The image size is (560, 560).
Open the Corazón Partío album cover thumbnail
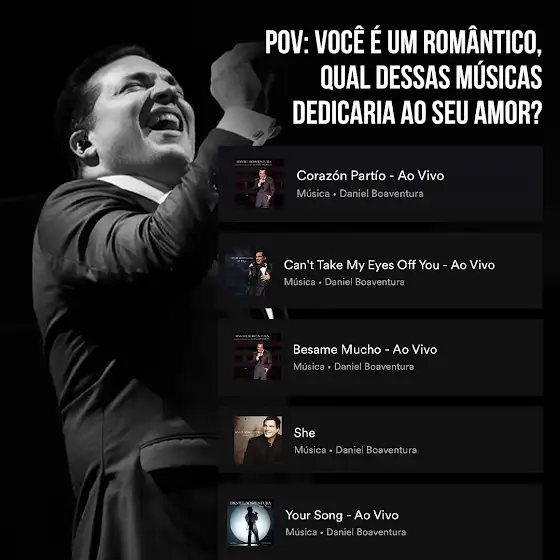pos(259,184)
